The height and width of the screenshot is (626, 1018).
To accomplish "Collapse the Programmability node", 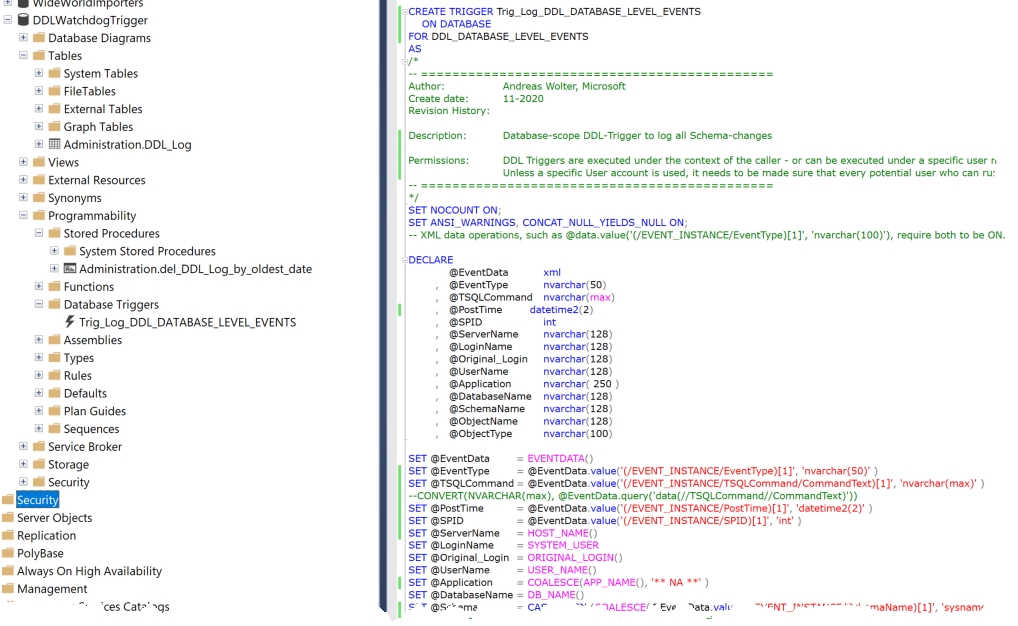I will (23, 215).
